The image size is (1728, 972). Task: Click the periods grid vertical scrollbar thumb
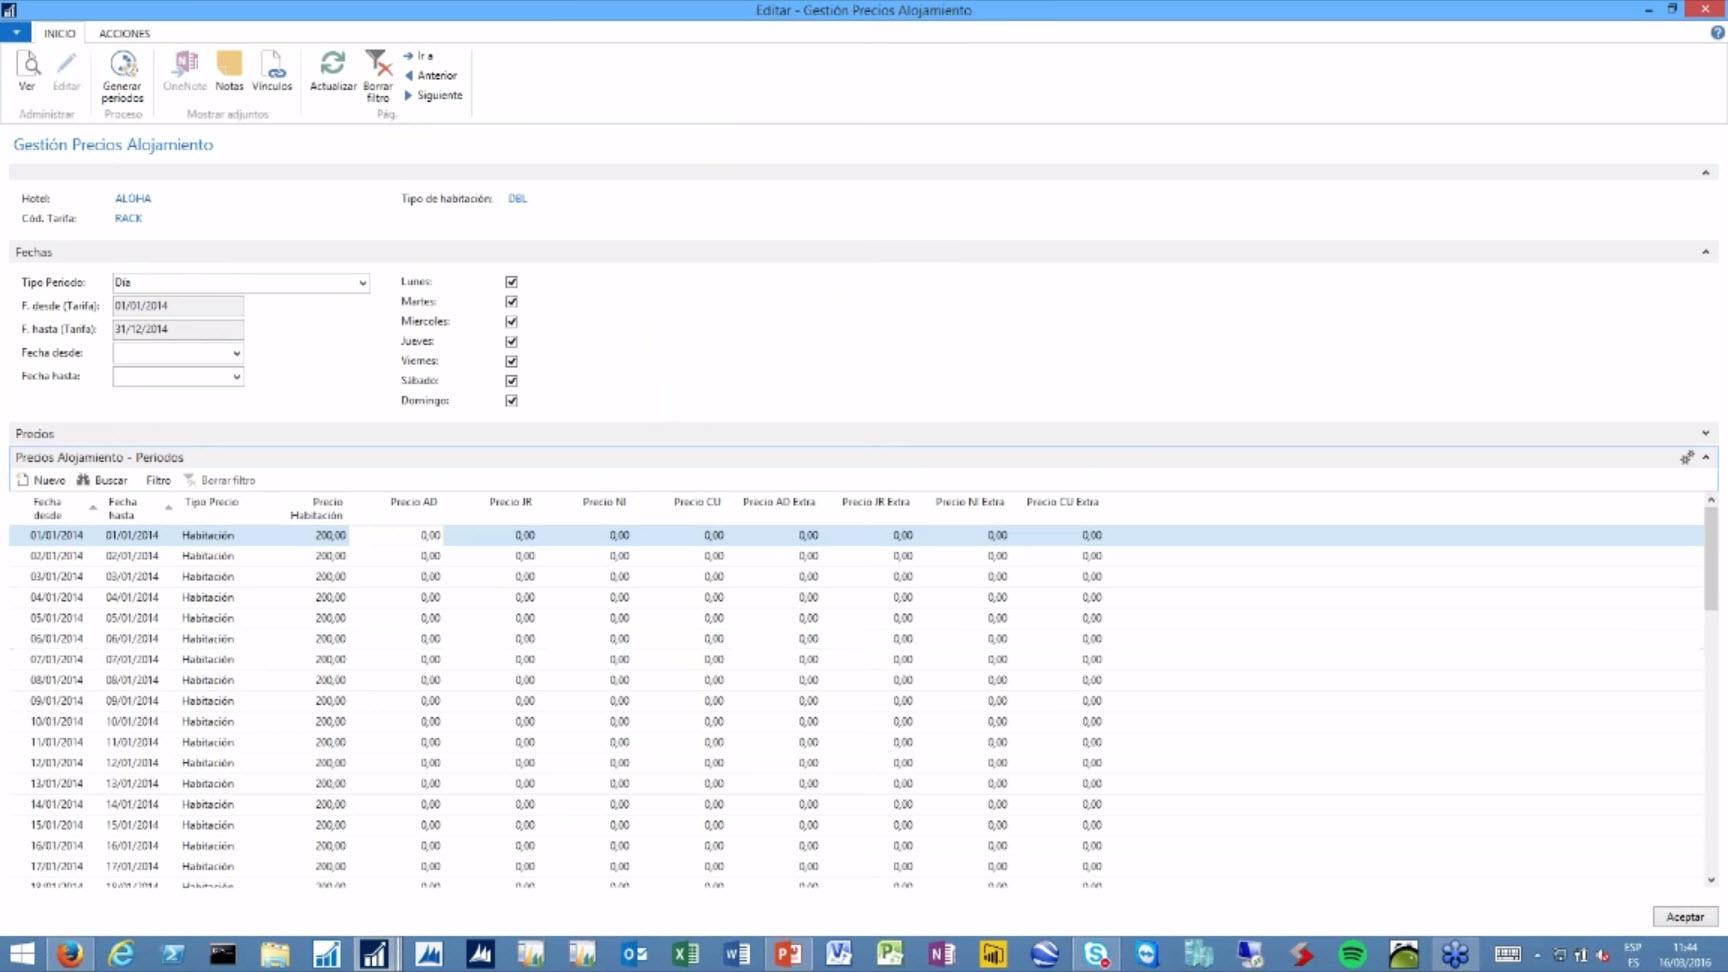tap(1710, 559)
